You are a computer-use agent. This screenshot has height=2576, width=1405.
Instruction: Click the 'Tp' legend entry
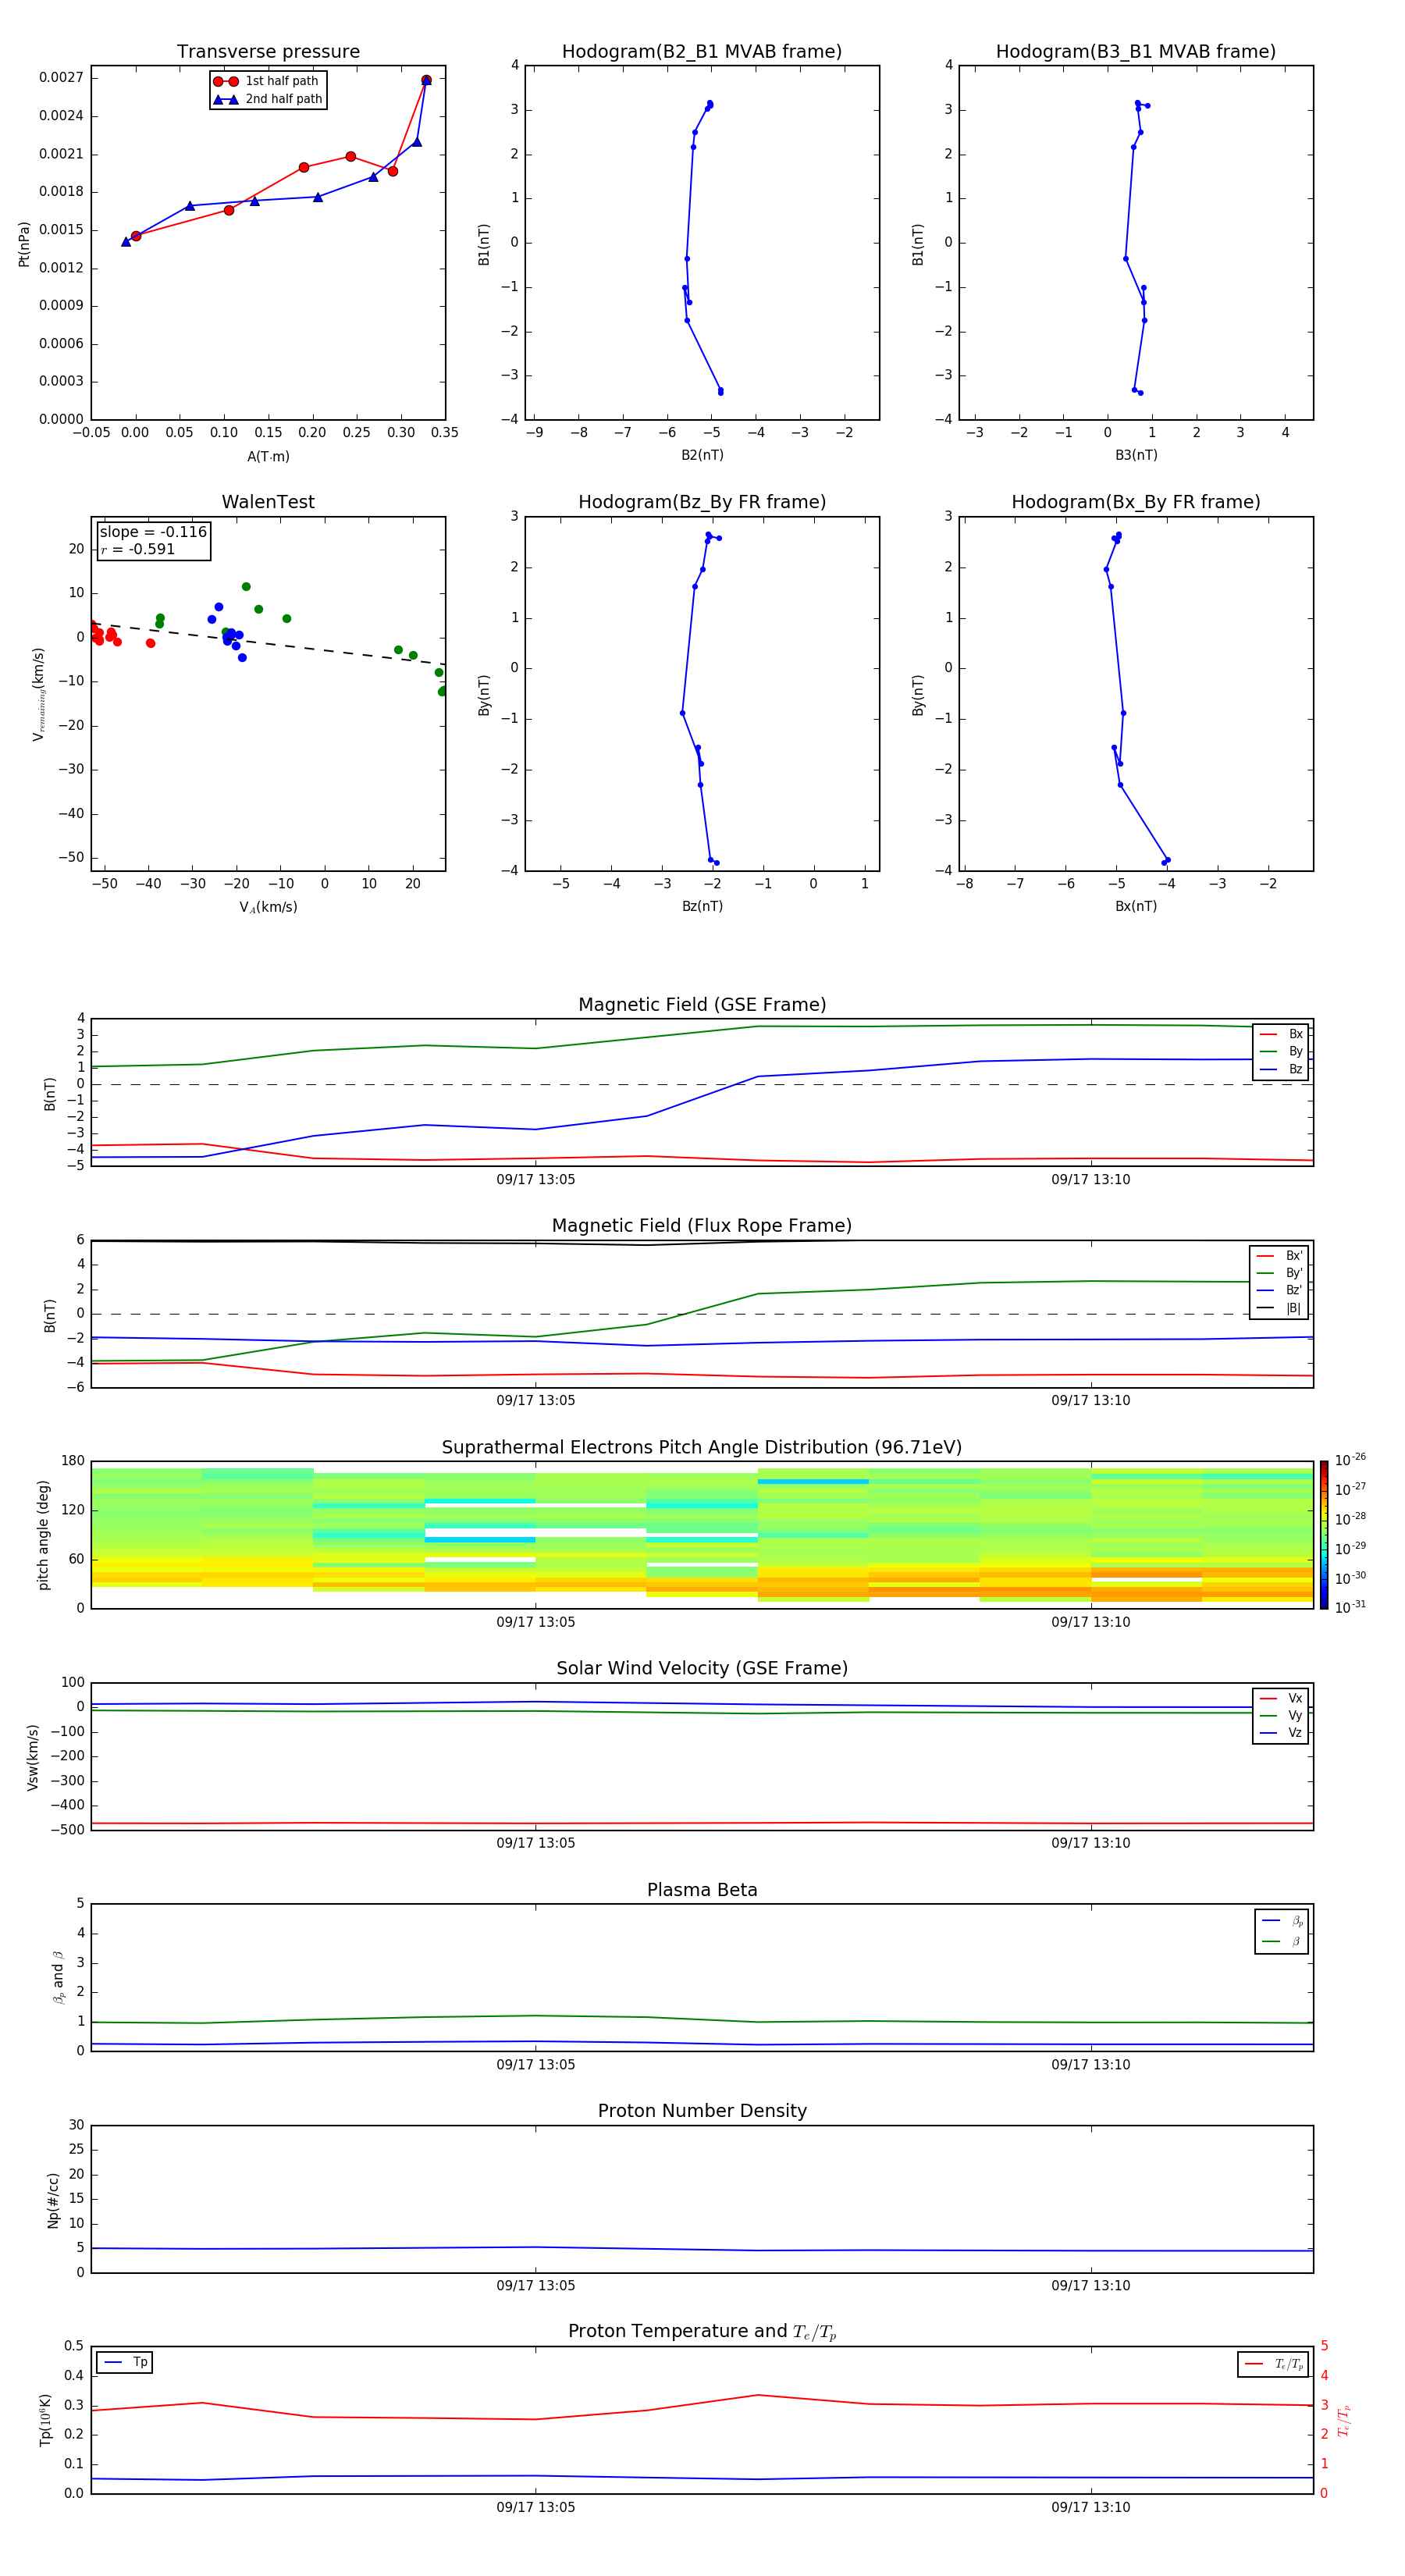click(125, 2362)
